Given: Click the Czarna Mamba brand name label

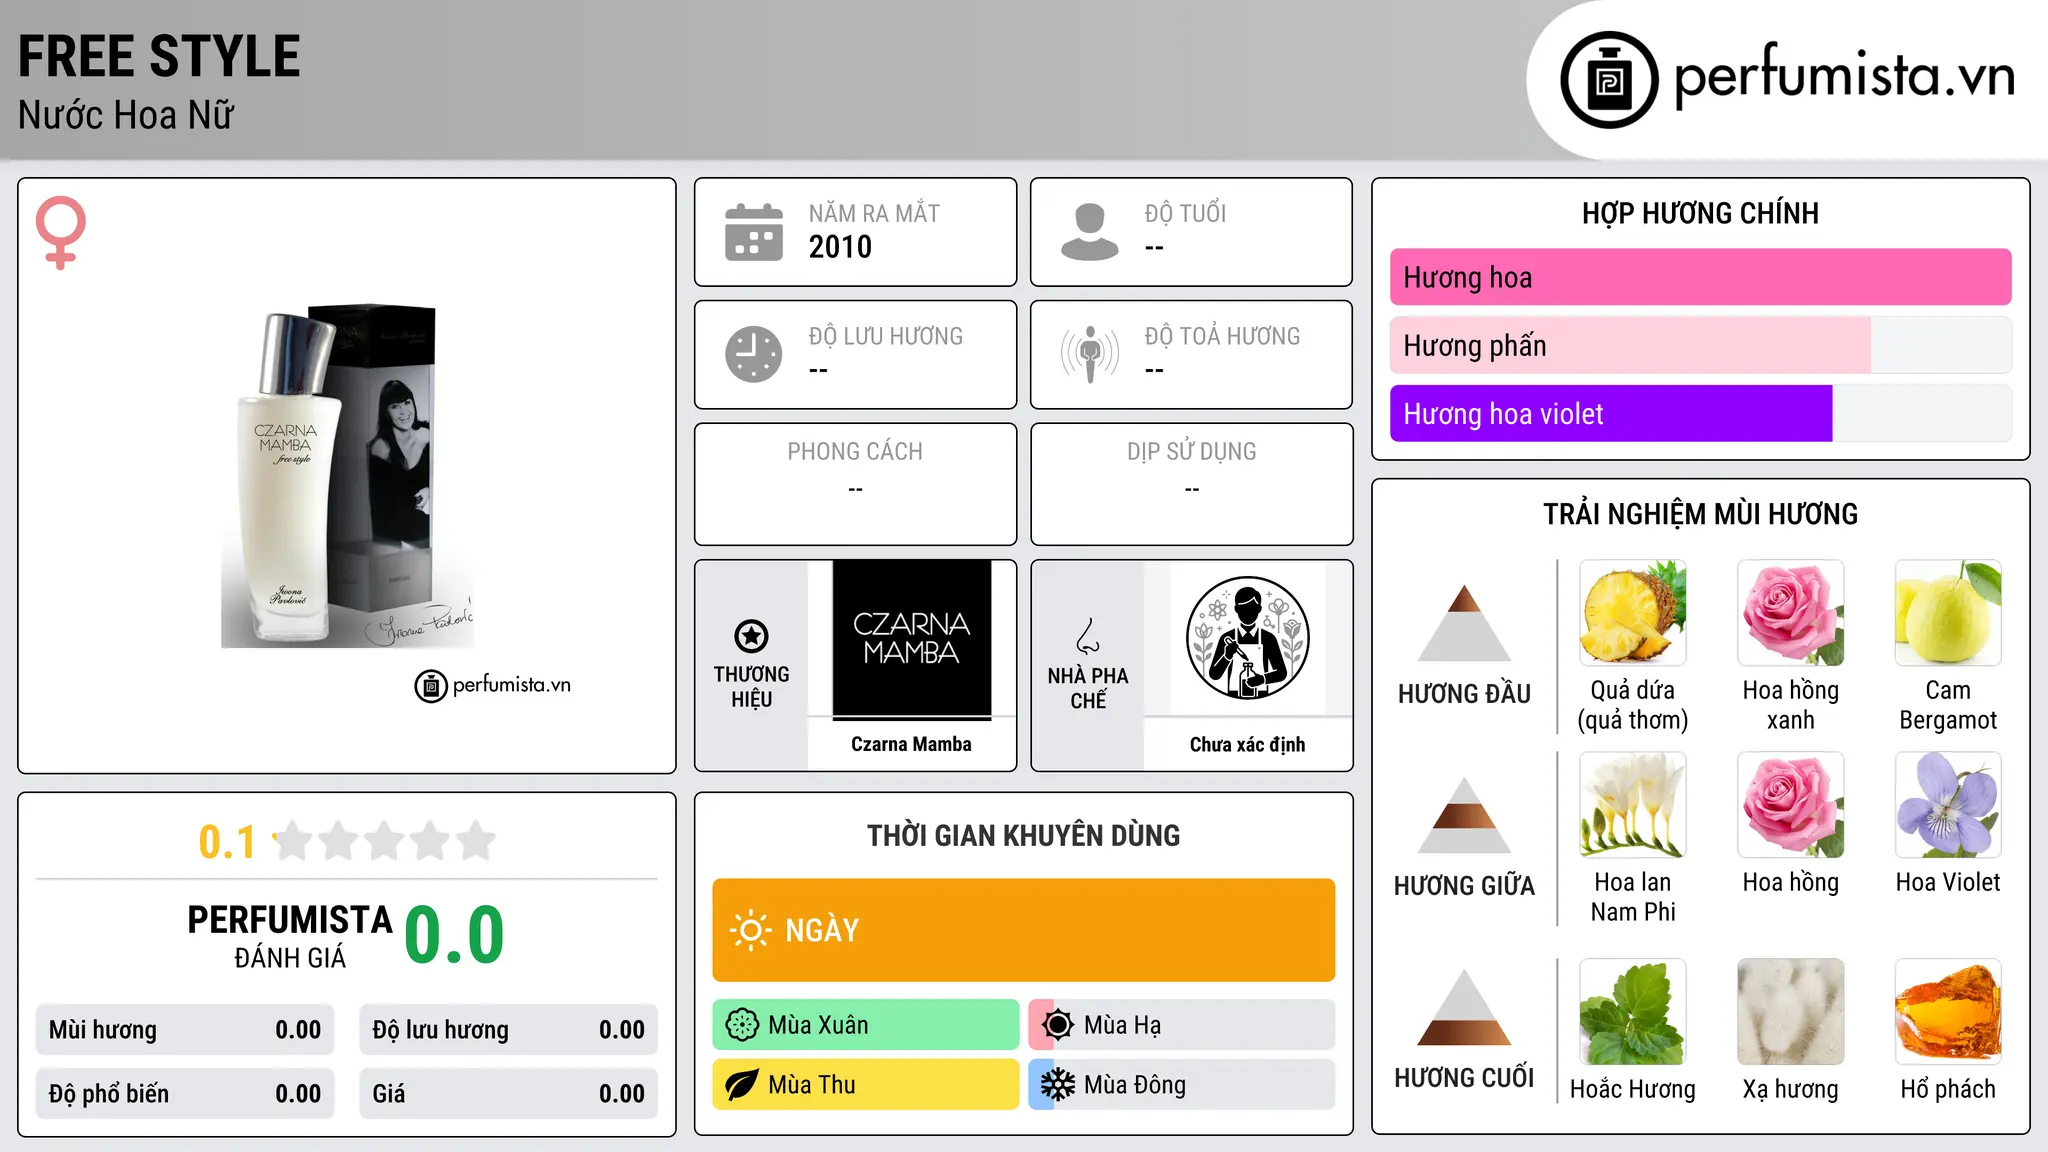Looking at the screenshot, I should pos(912,744).
